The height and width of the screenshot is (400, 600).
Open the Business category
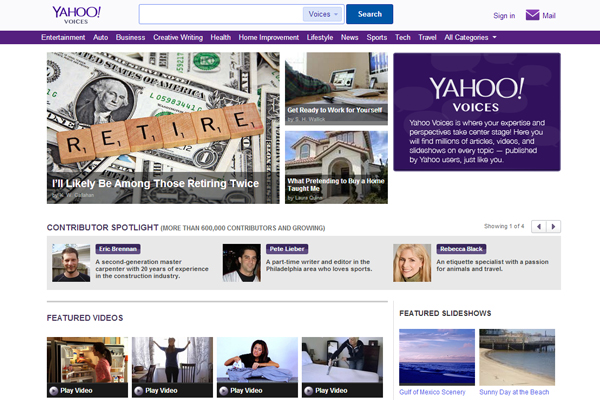coord(130,37)
